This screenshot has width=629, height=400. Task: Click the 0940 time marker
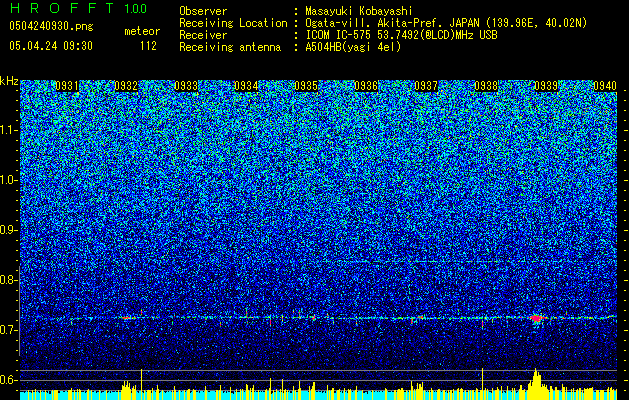(x=605, y=86)
